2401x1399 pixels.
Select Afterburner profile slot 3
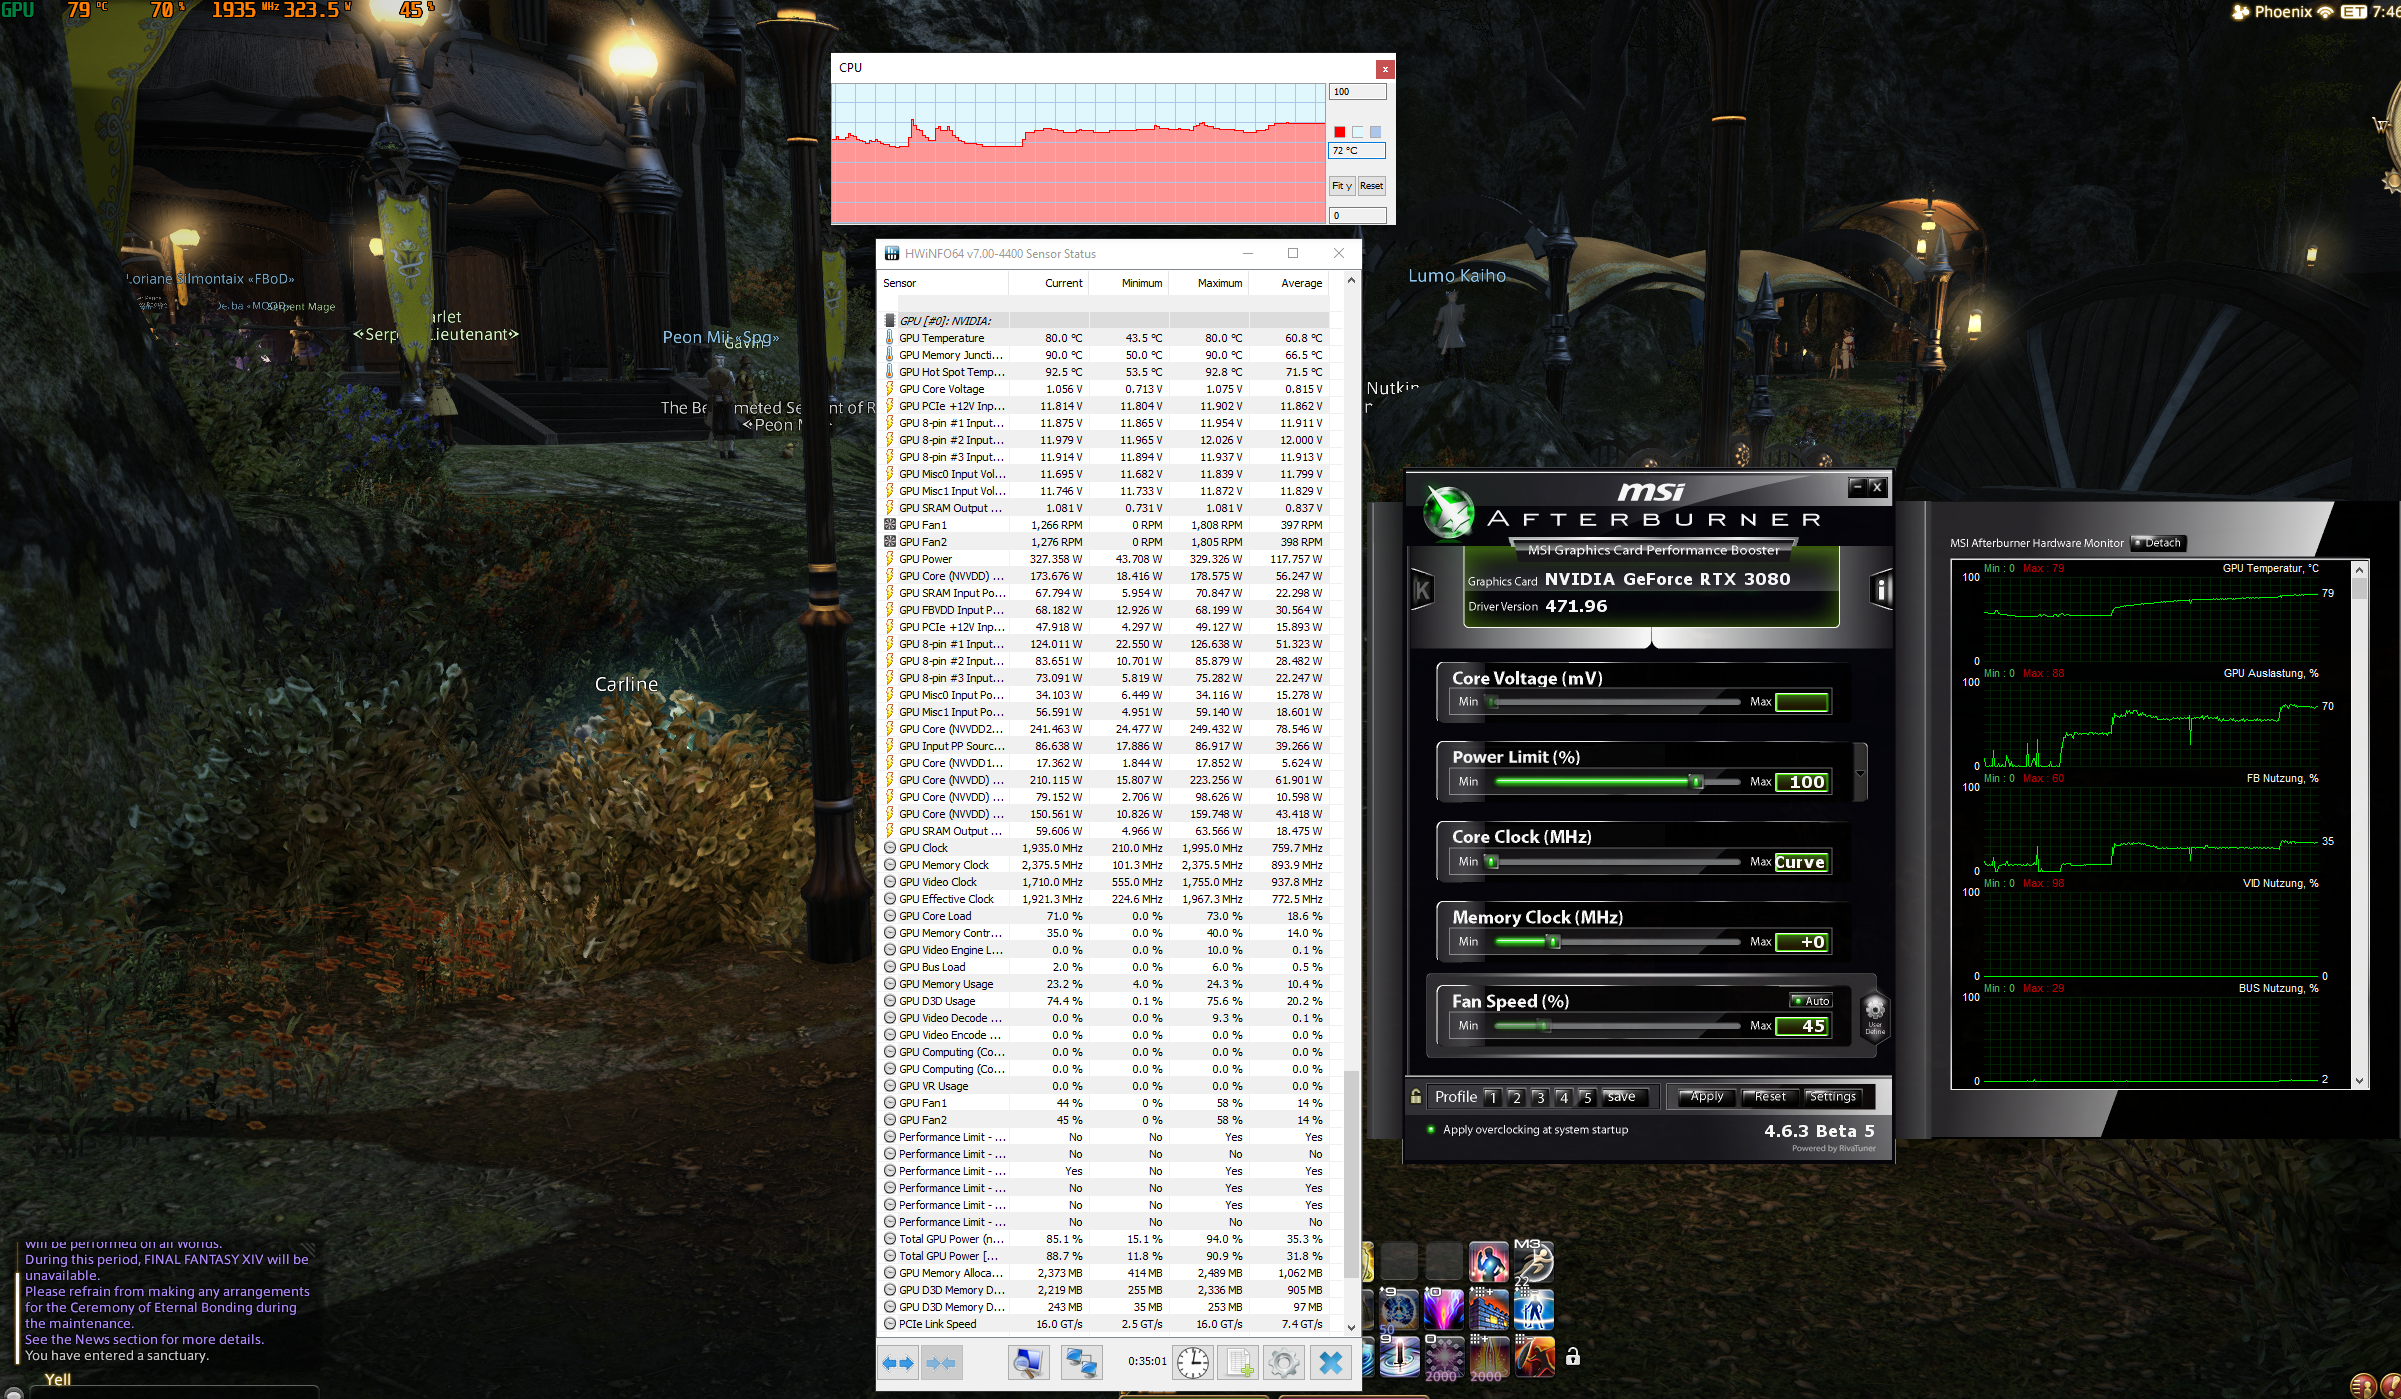coord(1540,1097)
